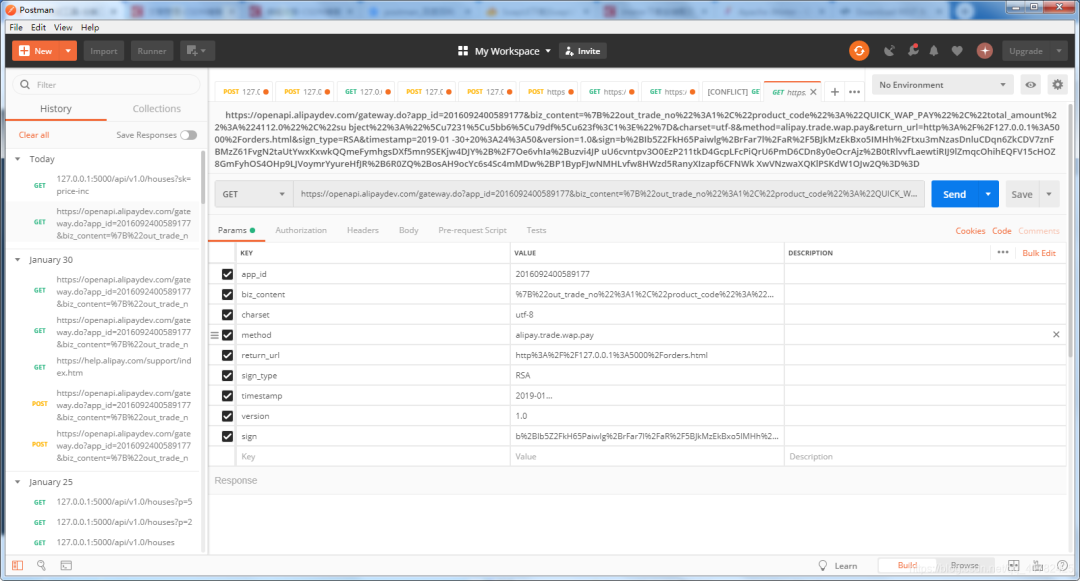Image resolution: width=1080 pixels, height=581 pixels.
Task: Open manage environments gear icon
Action: pyautogui.click(x=1057, y=85)
